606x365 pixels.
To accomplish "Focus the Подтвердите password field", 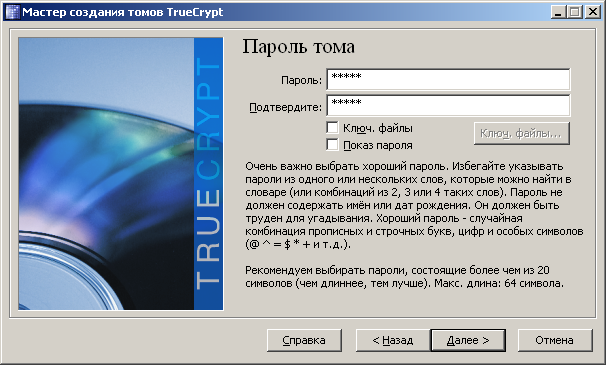I will [448, 105].
